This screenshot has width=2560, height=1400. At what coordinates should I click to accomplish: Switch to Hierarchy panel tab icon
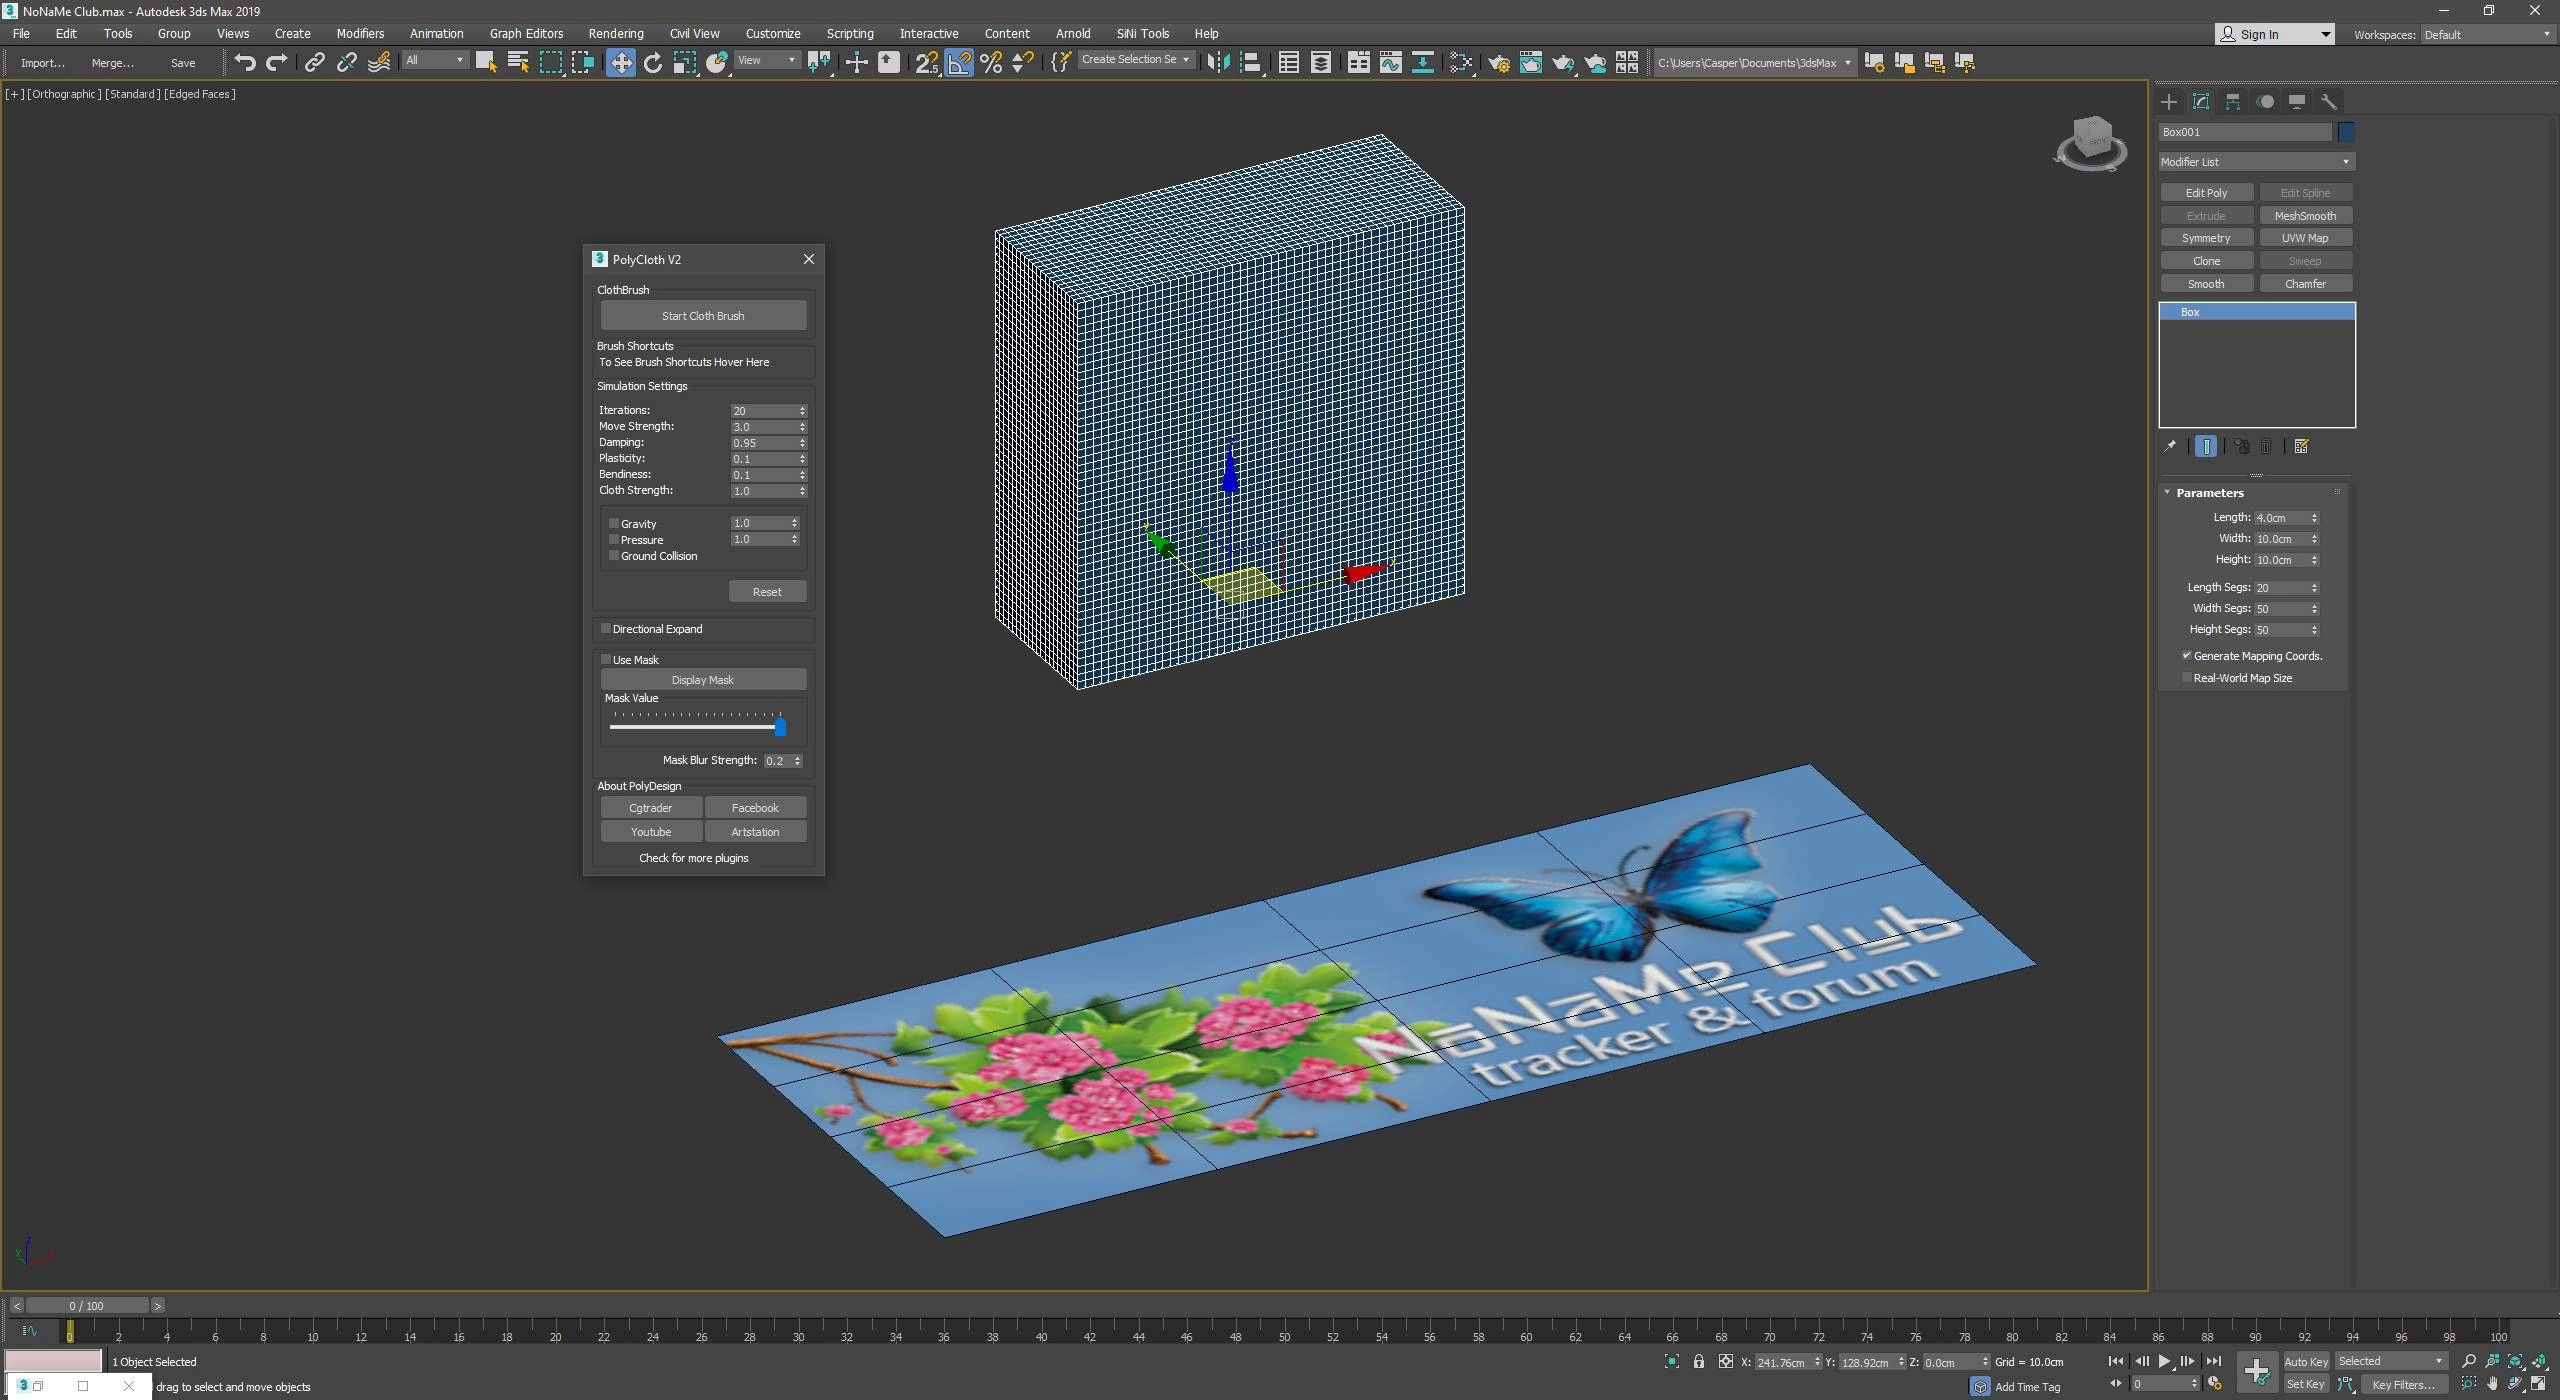[2233, 101]
